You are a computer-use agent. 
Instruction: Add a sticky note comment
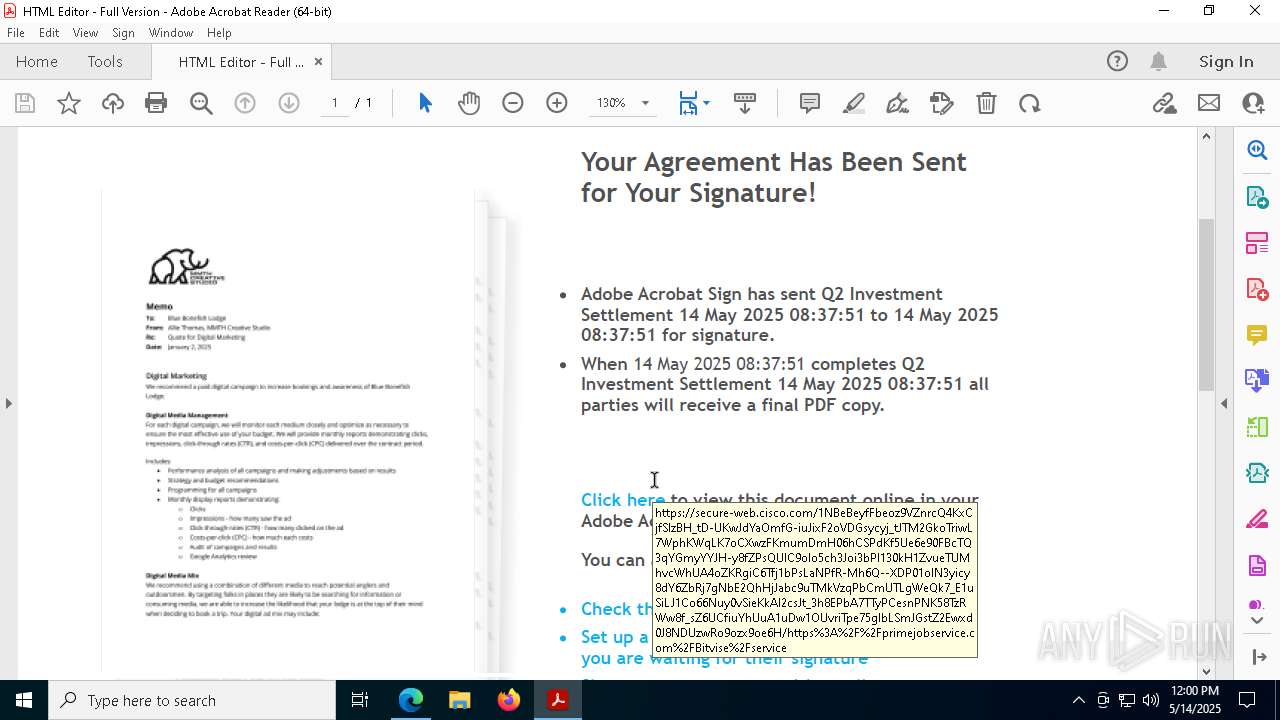(810, 103)
